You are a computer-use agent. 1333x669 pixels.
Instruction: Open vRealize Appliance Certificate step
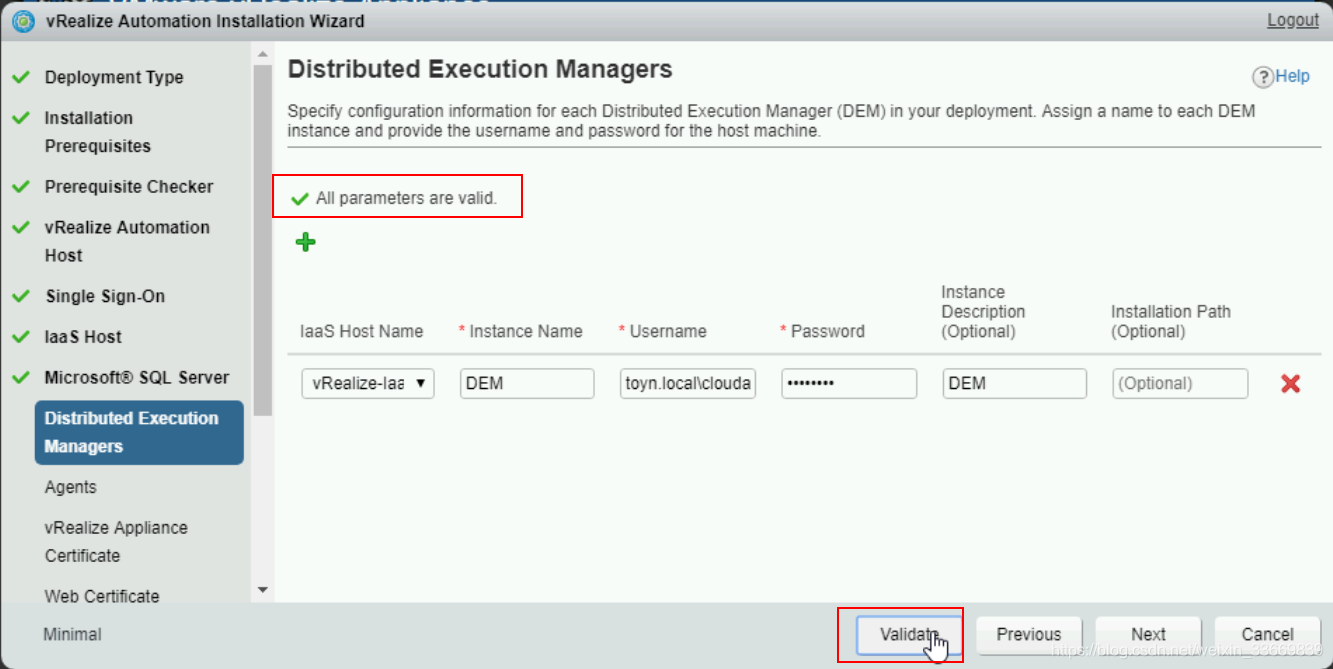(116, 541)
